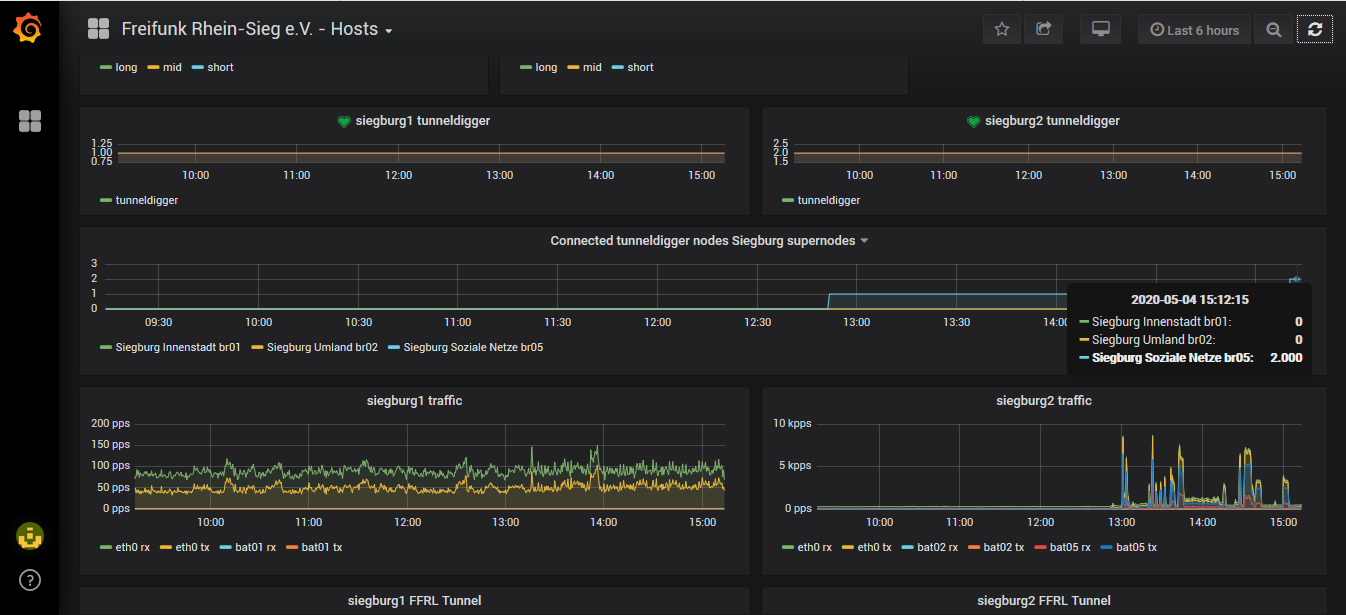The height and width of the screenshot is (615, 1346).
Task: Open the Help question mark icon
Action: 30,579
